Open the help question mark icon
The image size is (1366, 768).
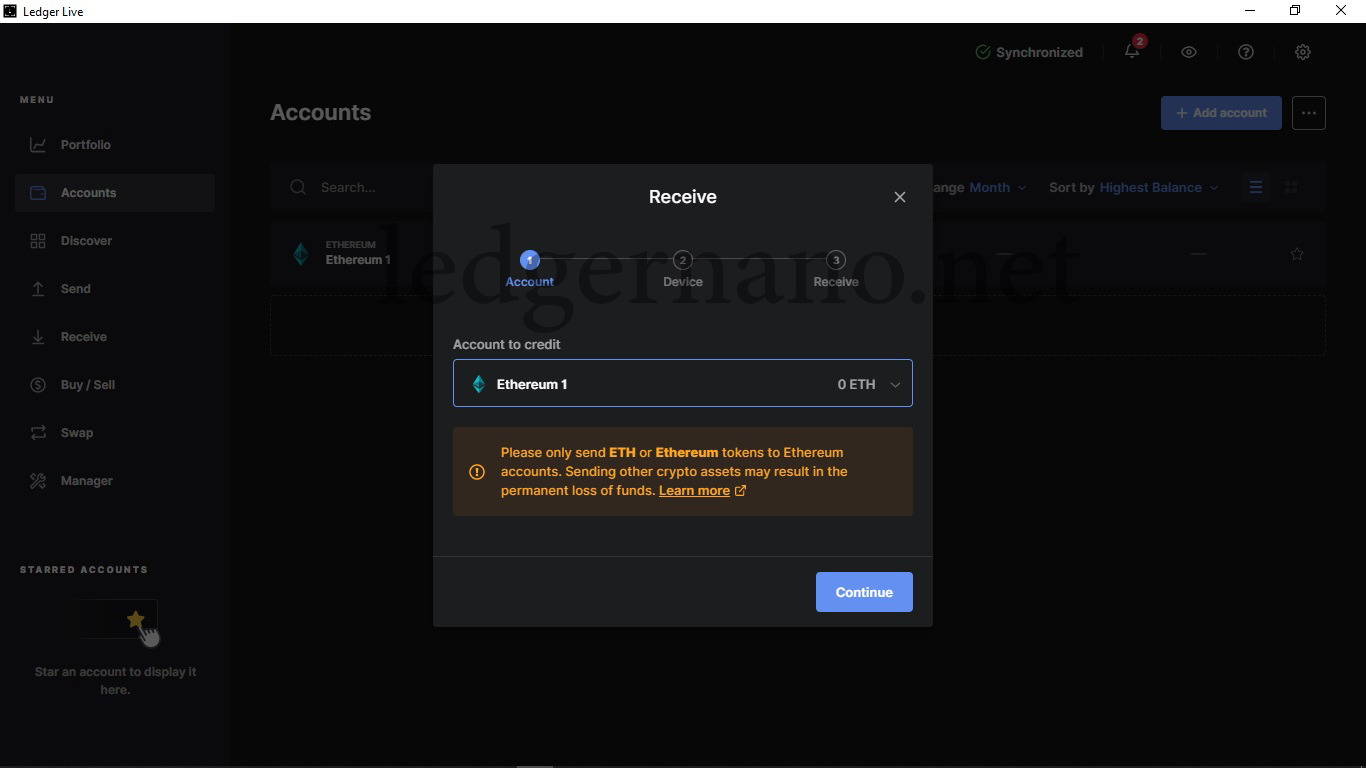pos(1246,52)
